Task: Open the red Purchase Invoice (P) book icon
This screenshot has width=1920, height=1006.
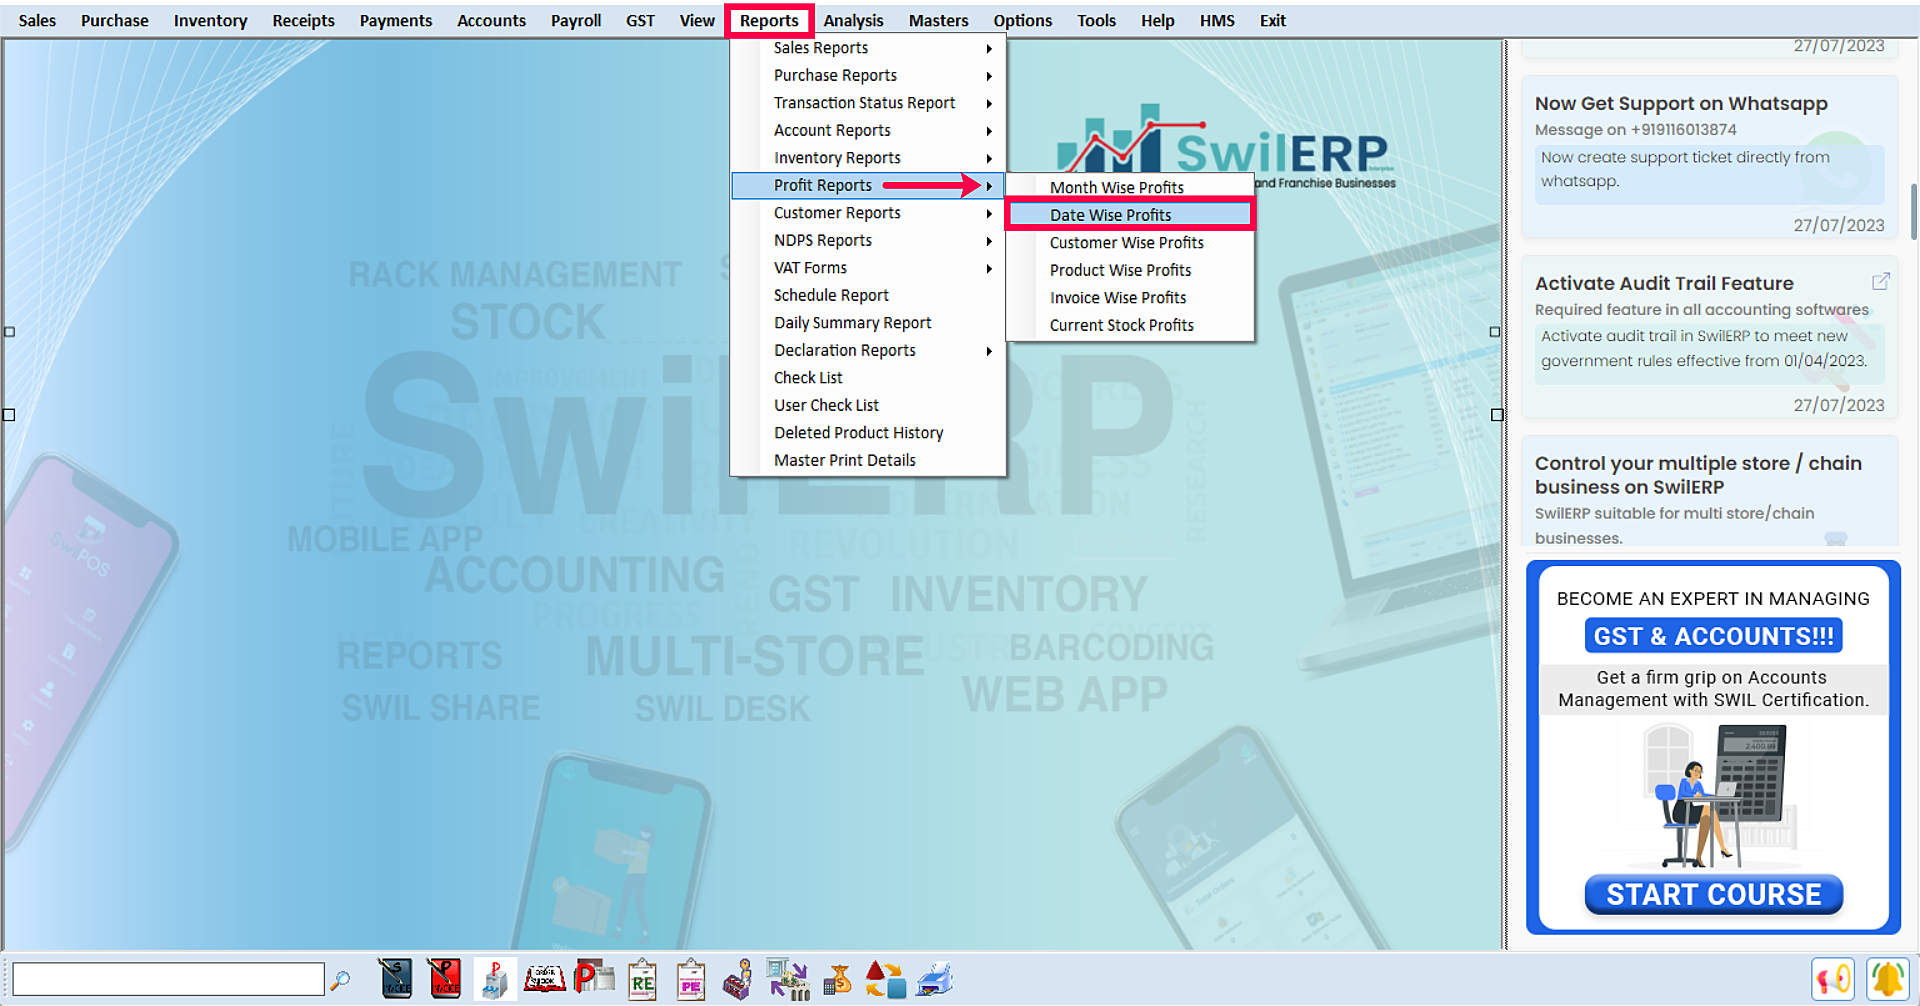Action: [445, 979]
